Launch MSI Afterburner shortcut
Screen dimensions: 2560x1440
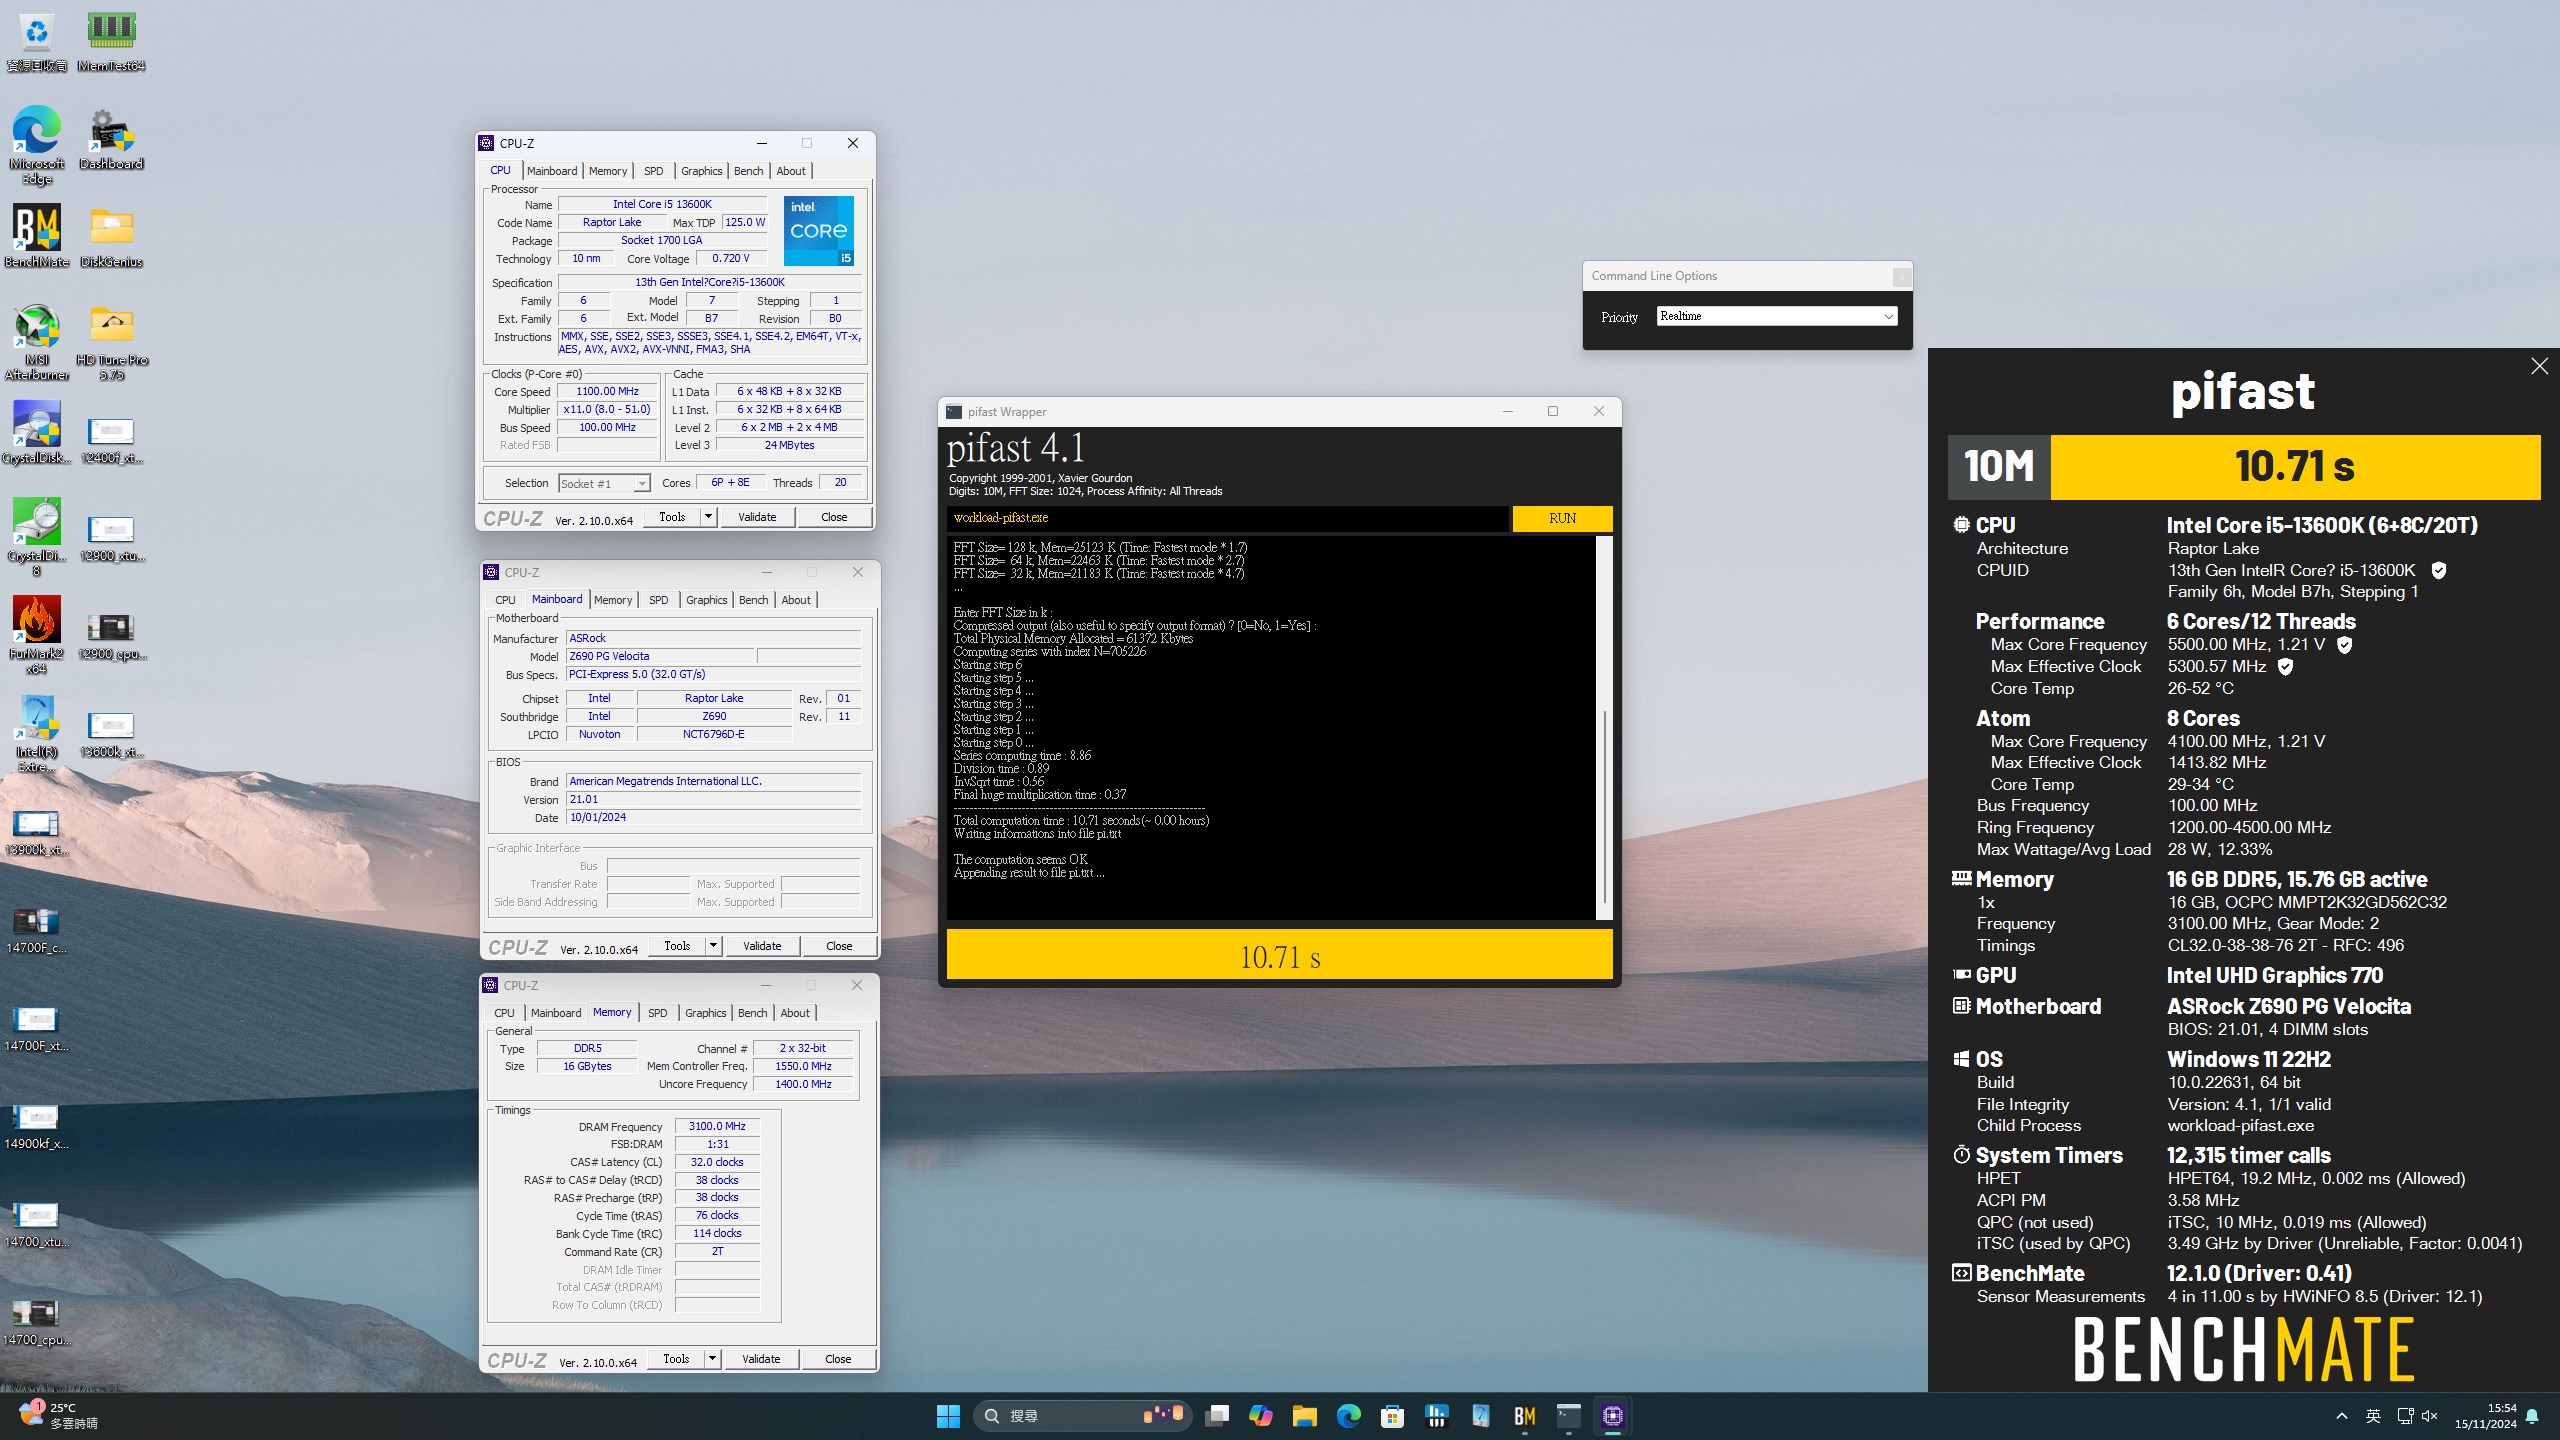36,342
